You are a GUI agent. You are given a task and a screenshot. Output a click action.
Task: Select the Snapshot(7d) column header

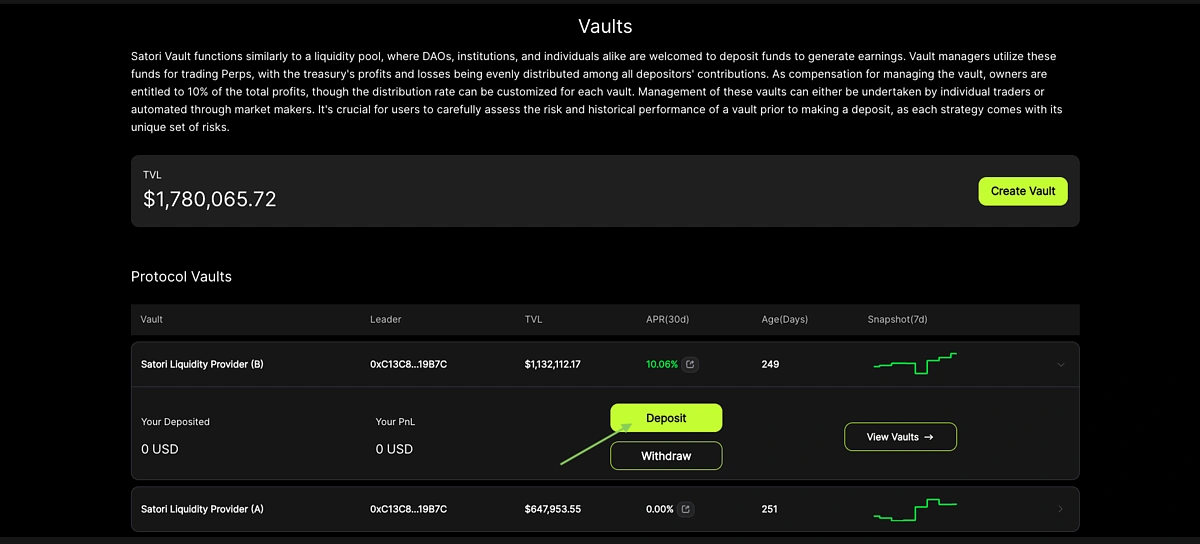tap(899, 319)
